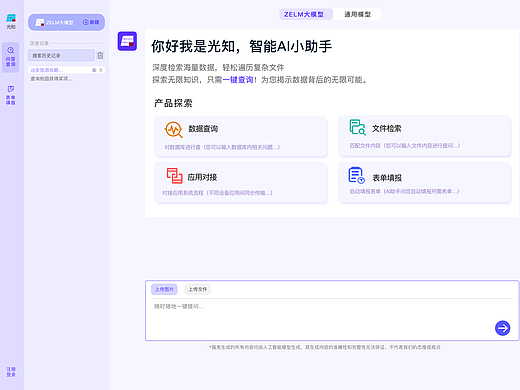Open the 表单填报 sidebar icon
The image size is (520, 390).
coord(11,95)
